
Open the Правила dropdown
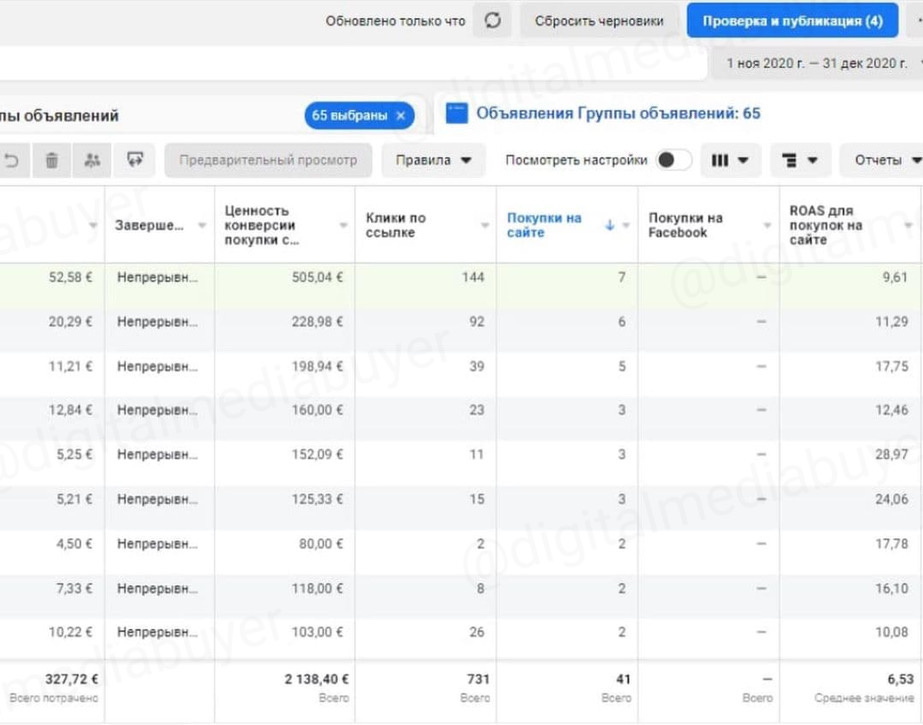pyautogui.click(x=433, y=160)
